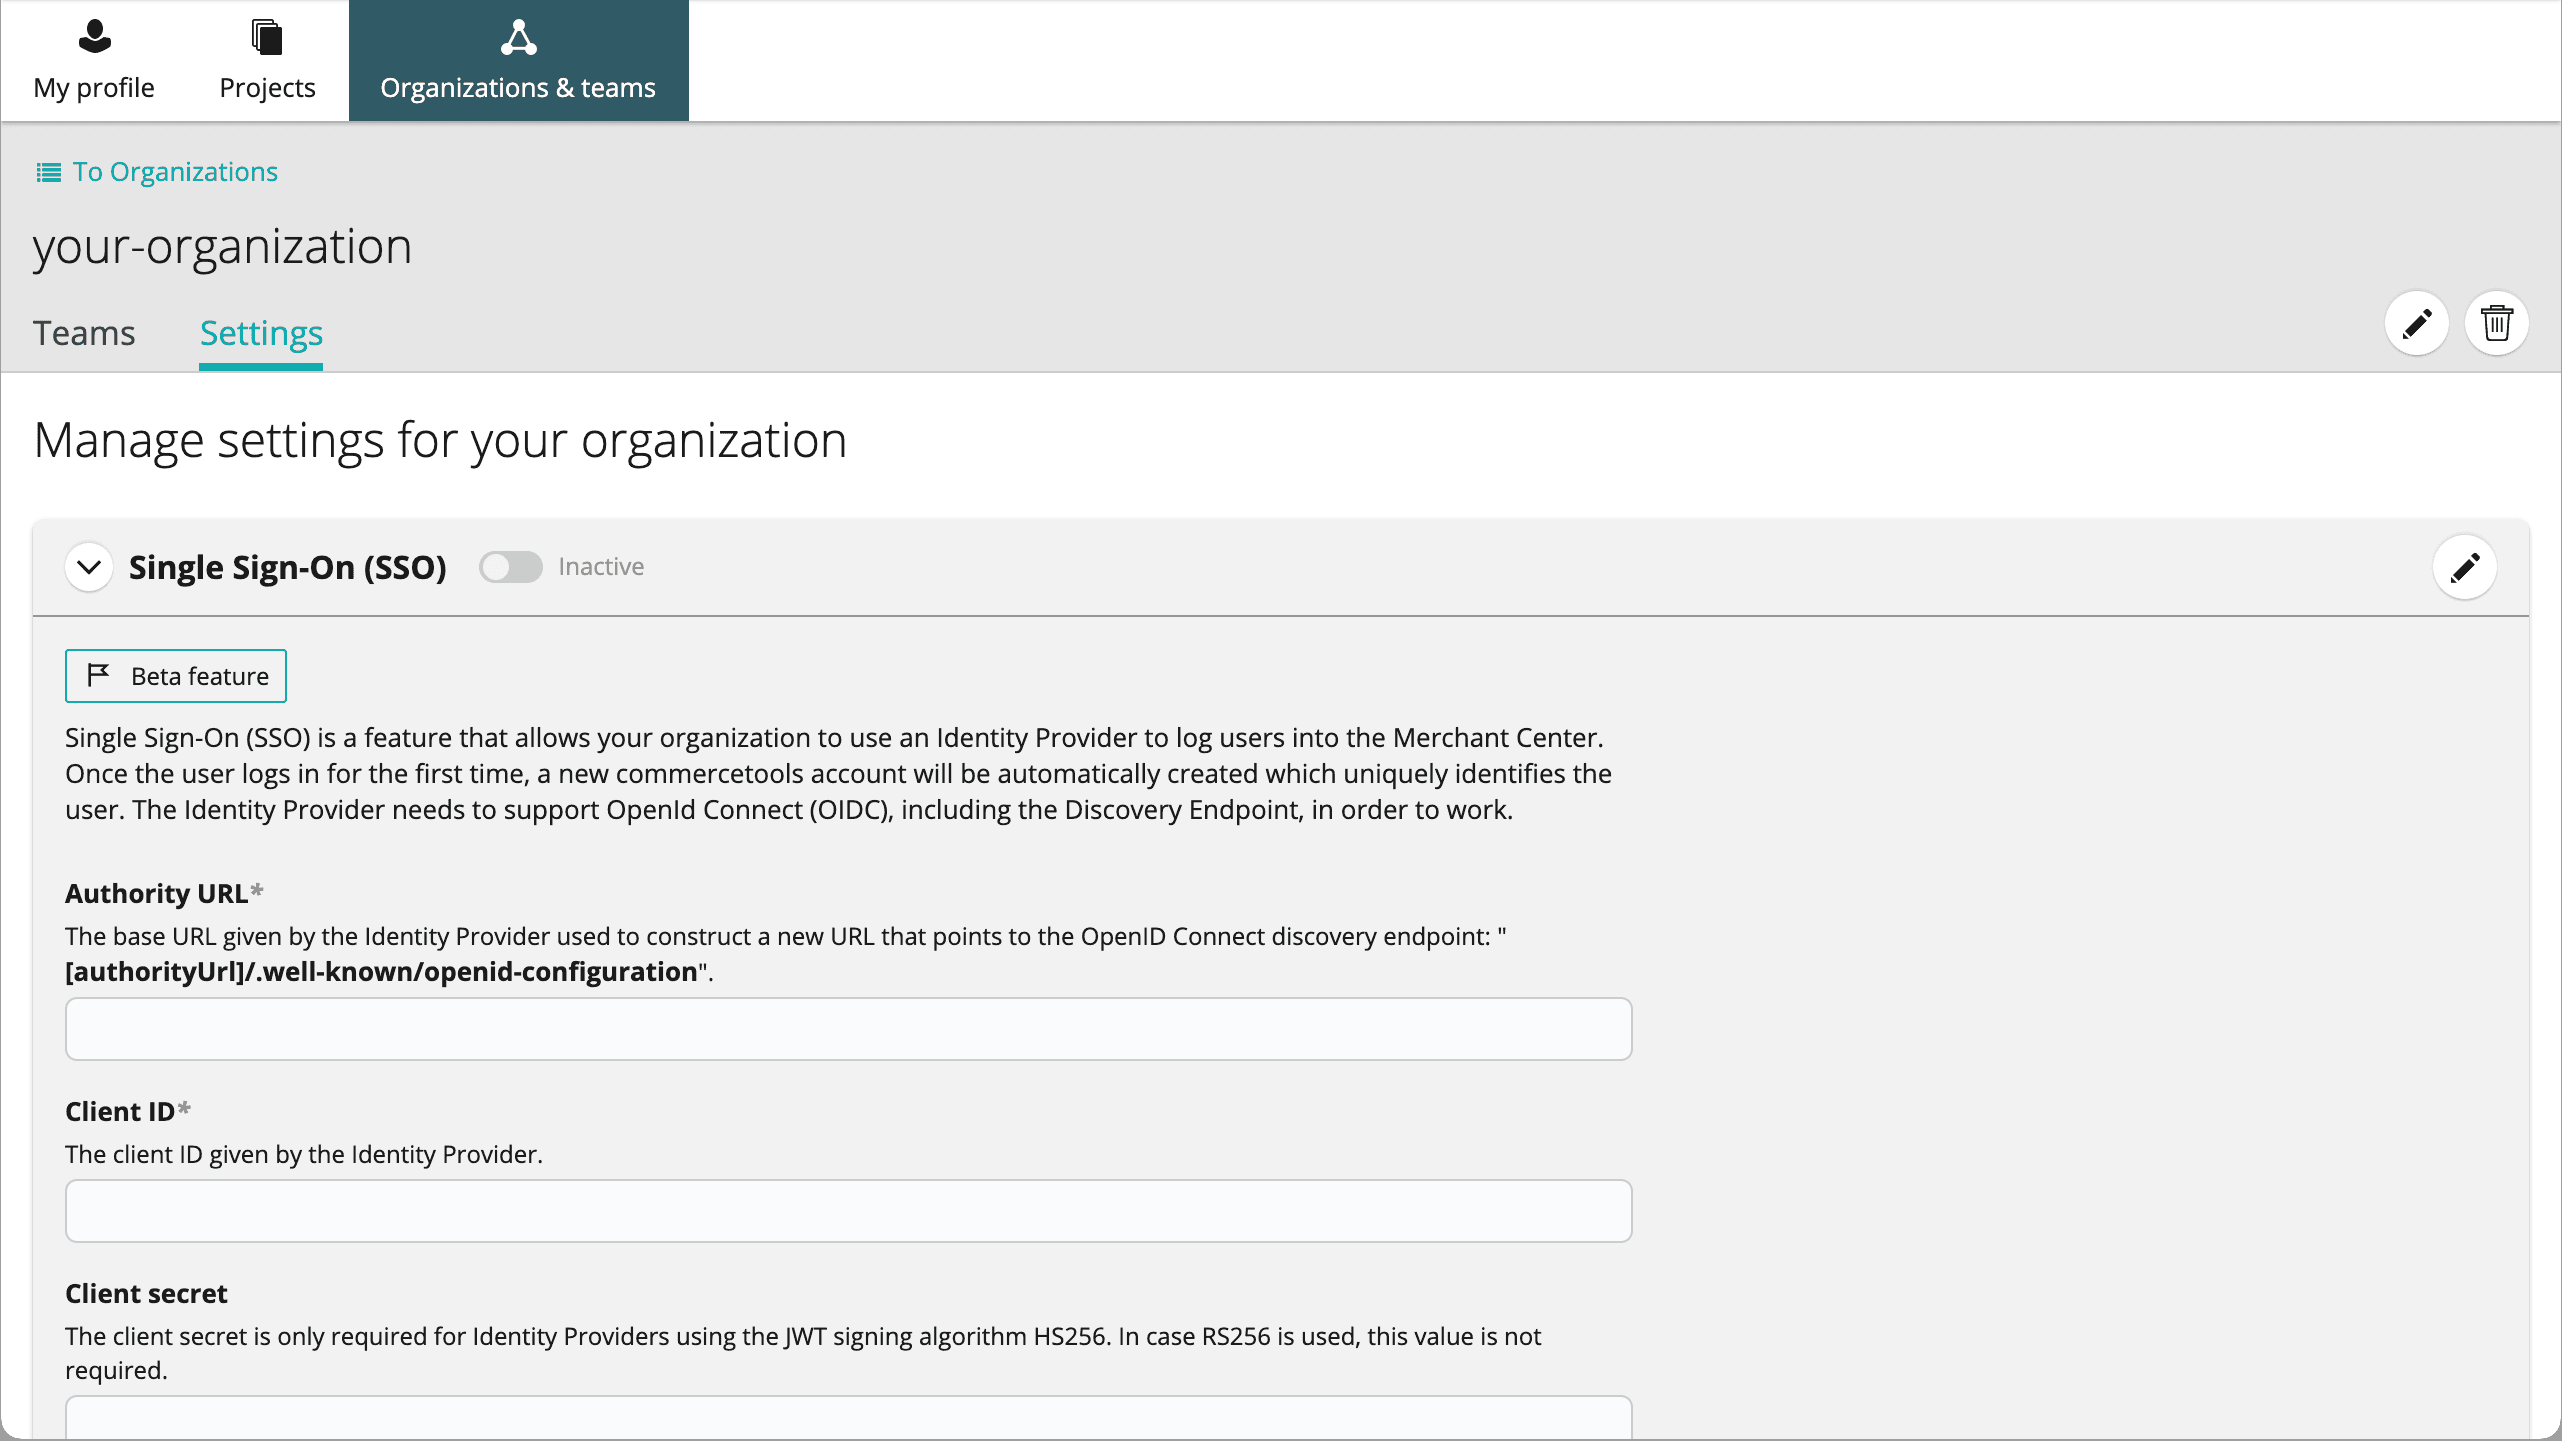Click the Client ID label
Screen dimensions: 2562x1441
pyautogui.click(x=120, y=1111)
